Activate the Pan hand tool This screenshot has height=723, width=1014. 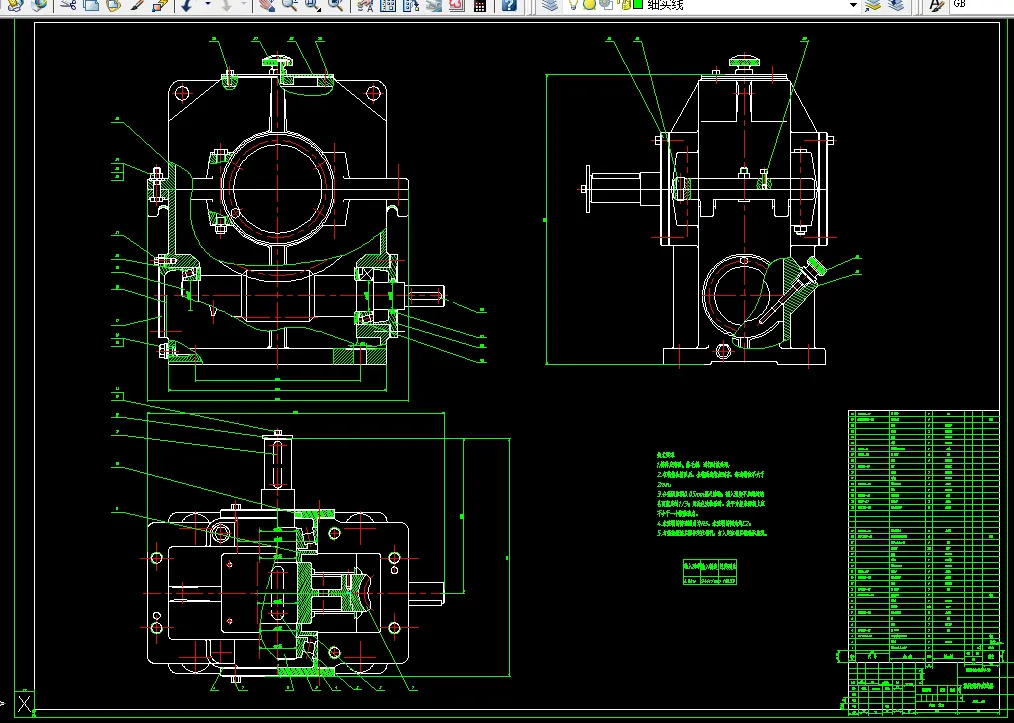tap(266, 5)
